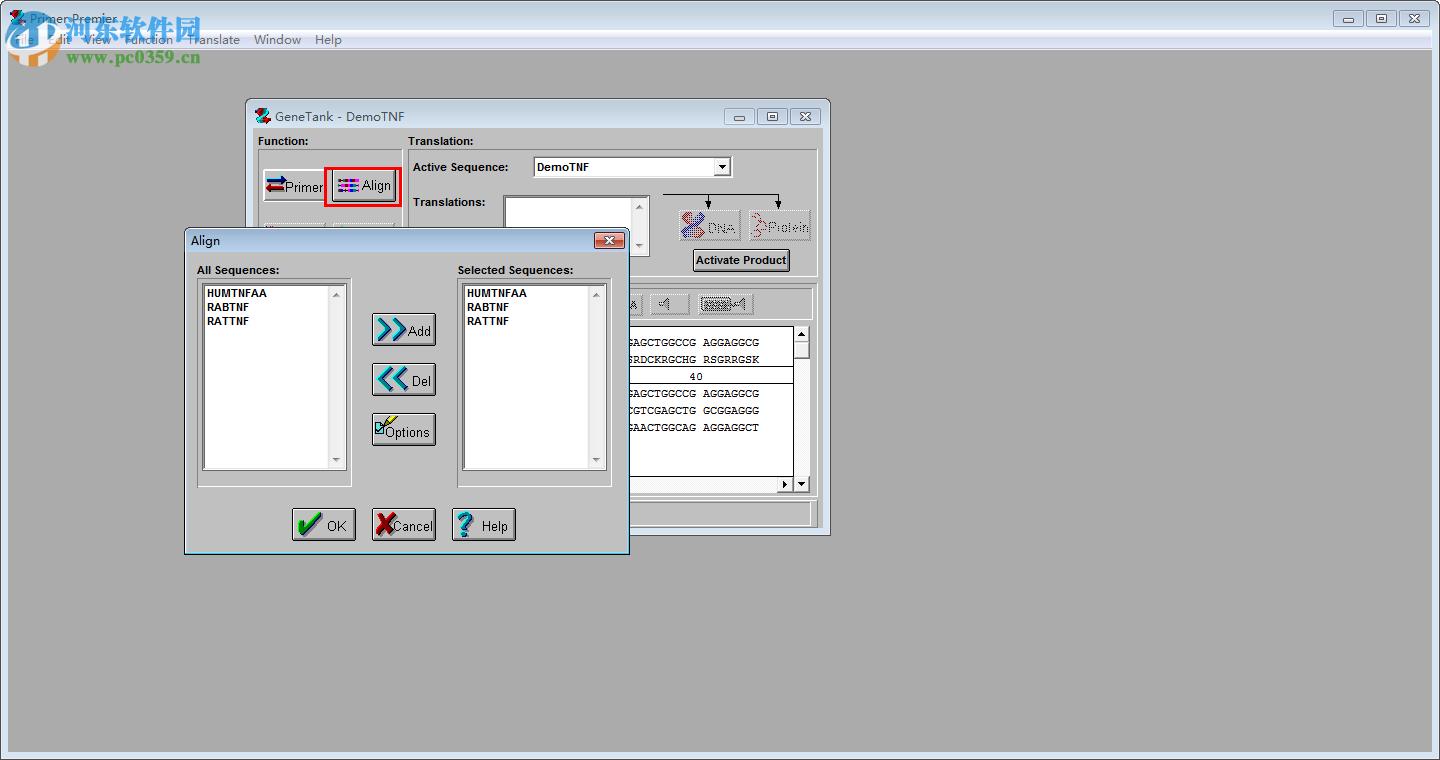1440x760 pixels.
Task: Click the sequence view horizontal scroll-right arrow
Action: click(786, 484)
